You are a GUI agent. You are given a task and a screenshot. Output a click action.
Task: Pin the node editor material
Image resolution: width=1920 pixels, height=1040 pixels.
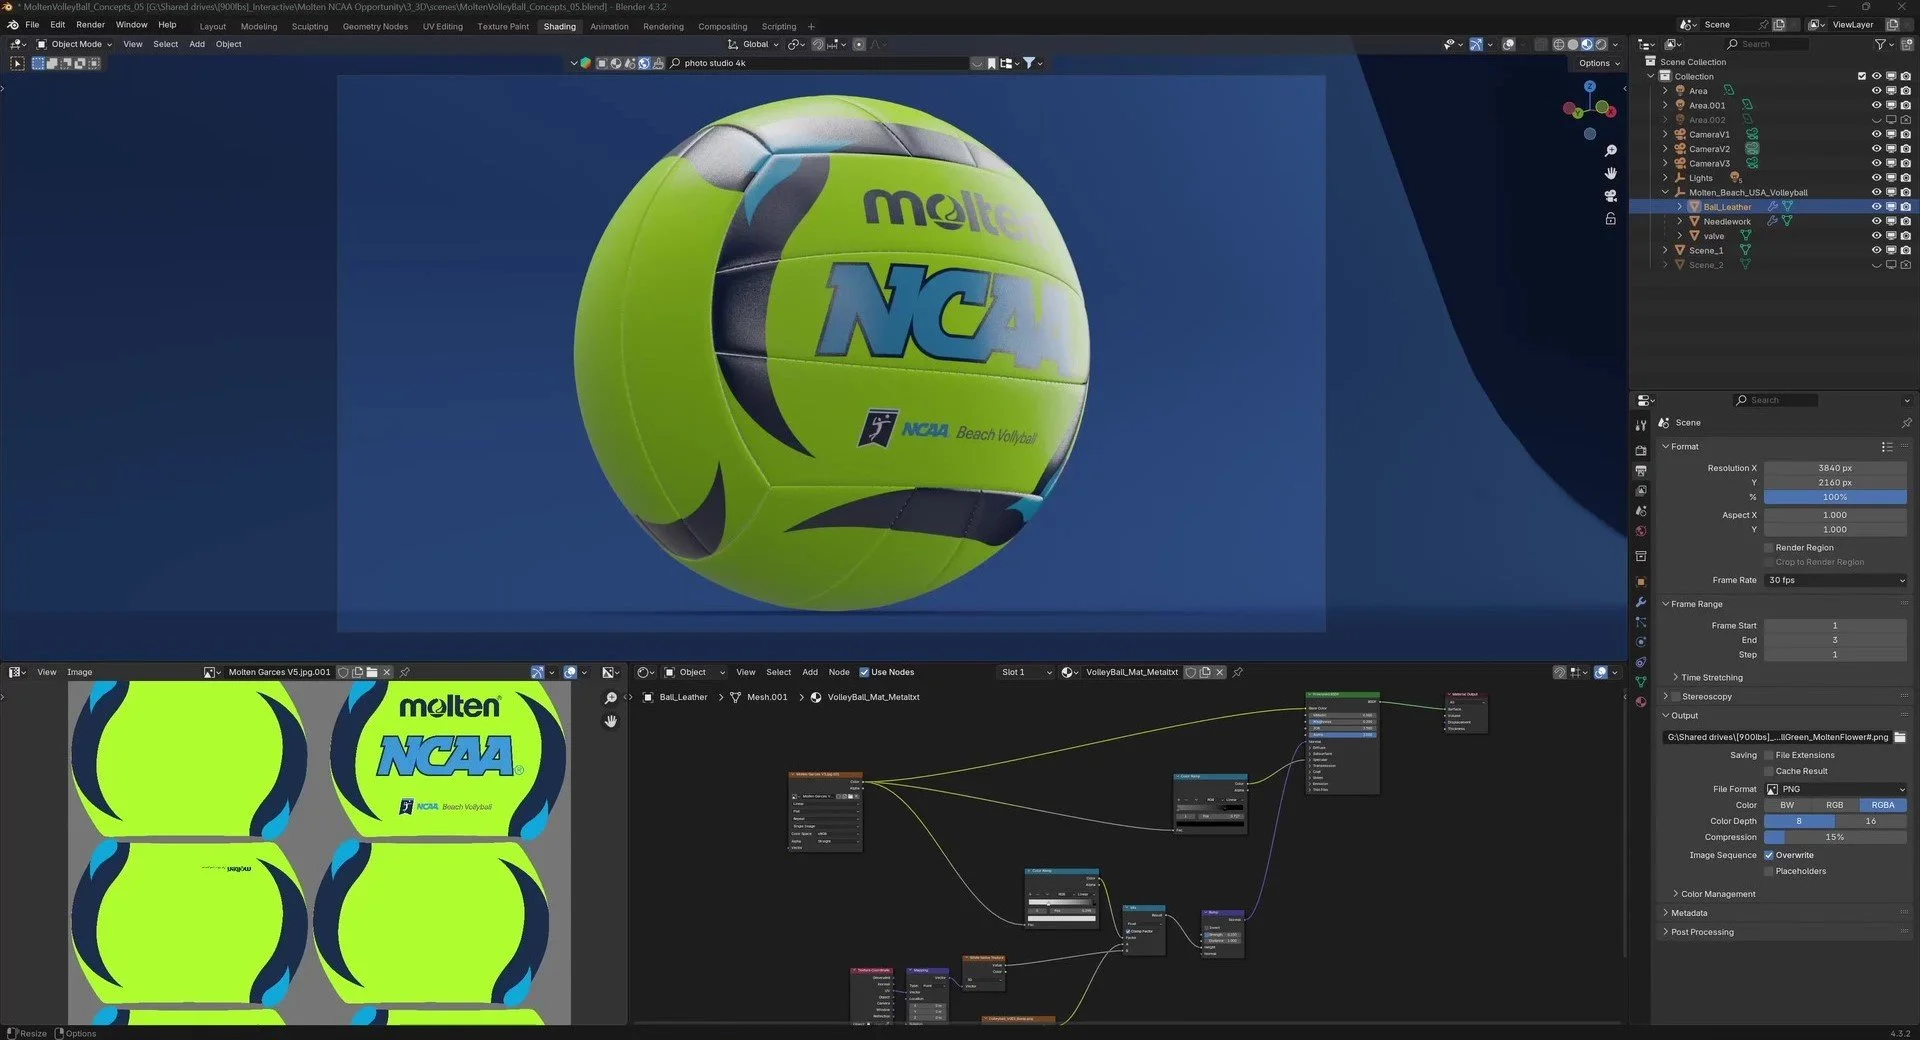tap(1238, 672)
